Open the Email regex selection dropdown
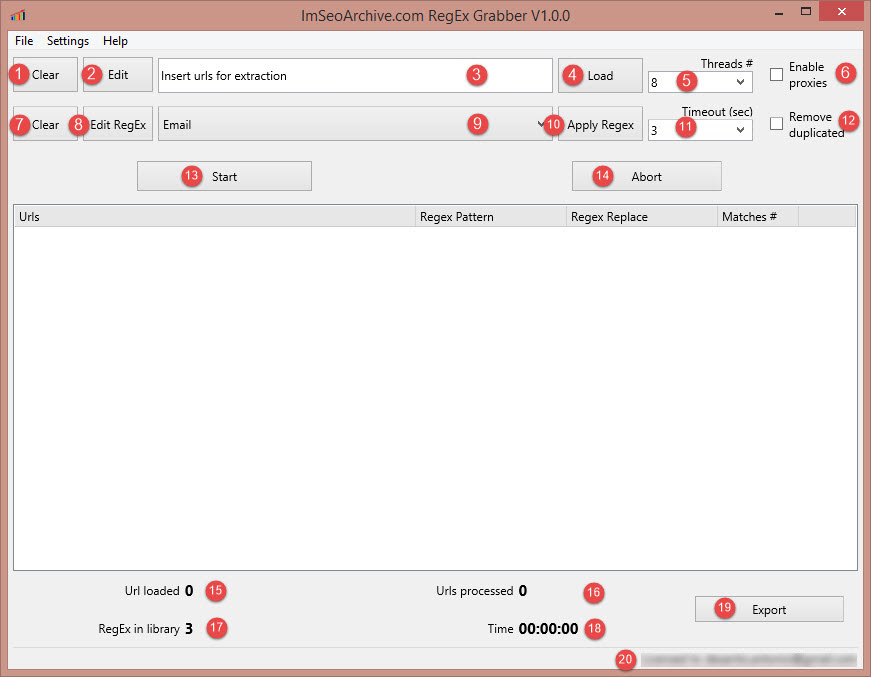 355,124
